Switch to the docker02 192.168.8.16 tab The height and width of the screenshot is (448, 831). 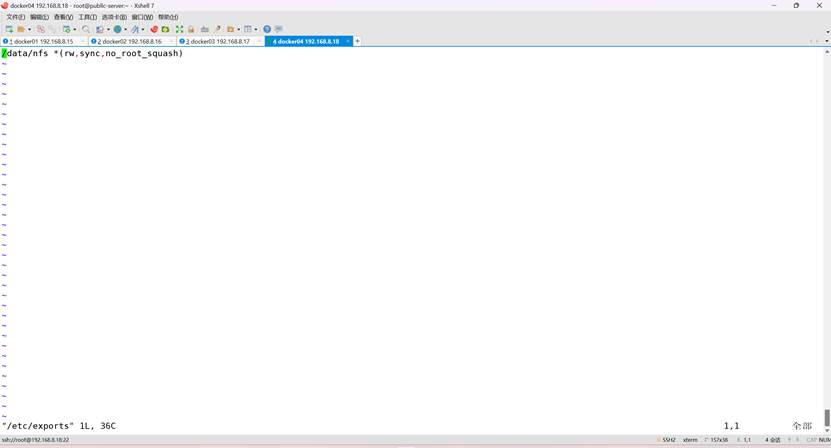point(132,41)
